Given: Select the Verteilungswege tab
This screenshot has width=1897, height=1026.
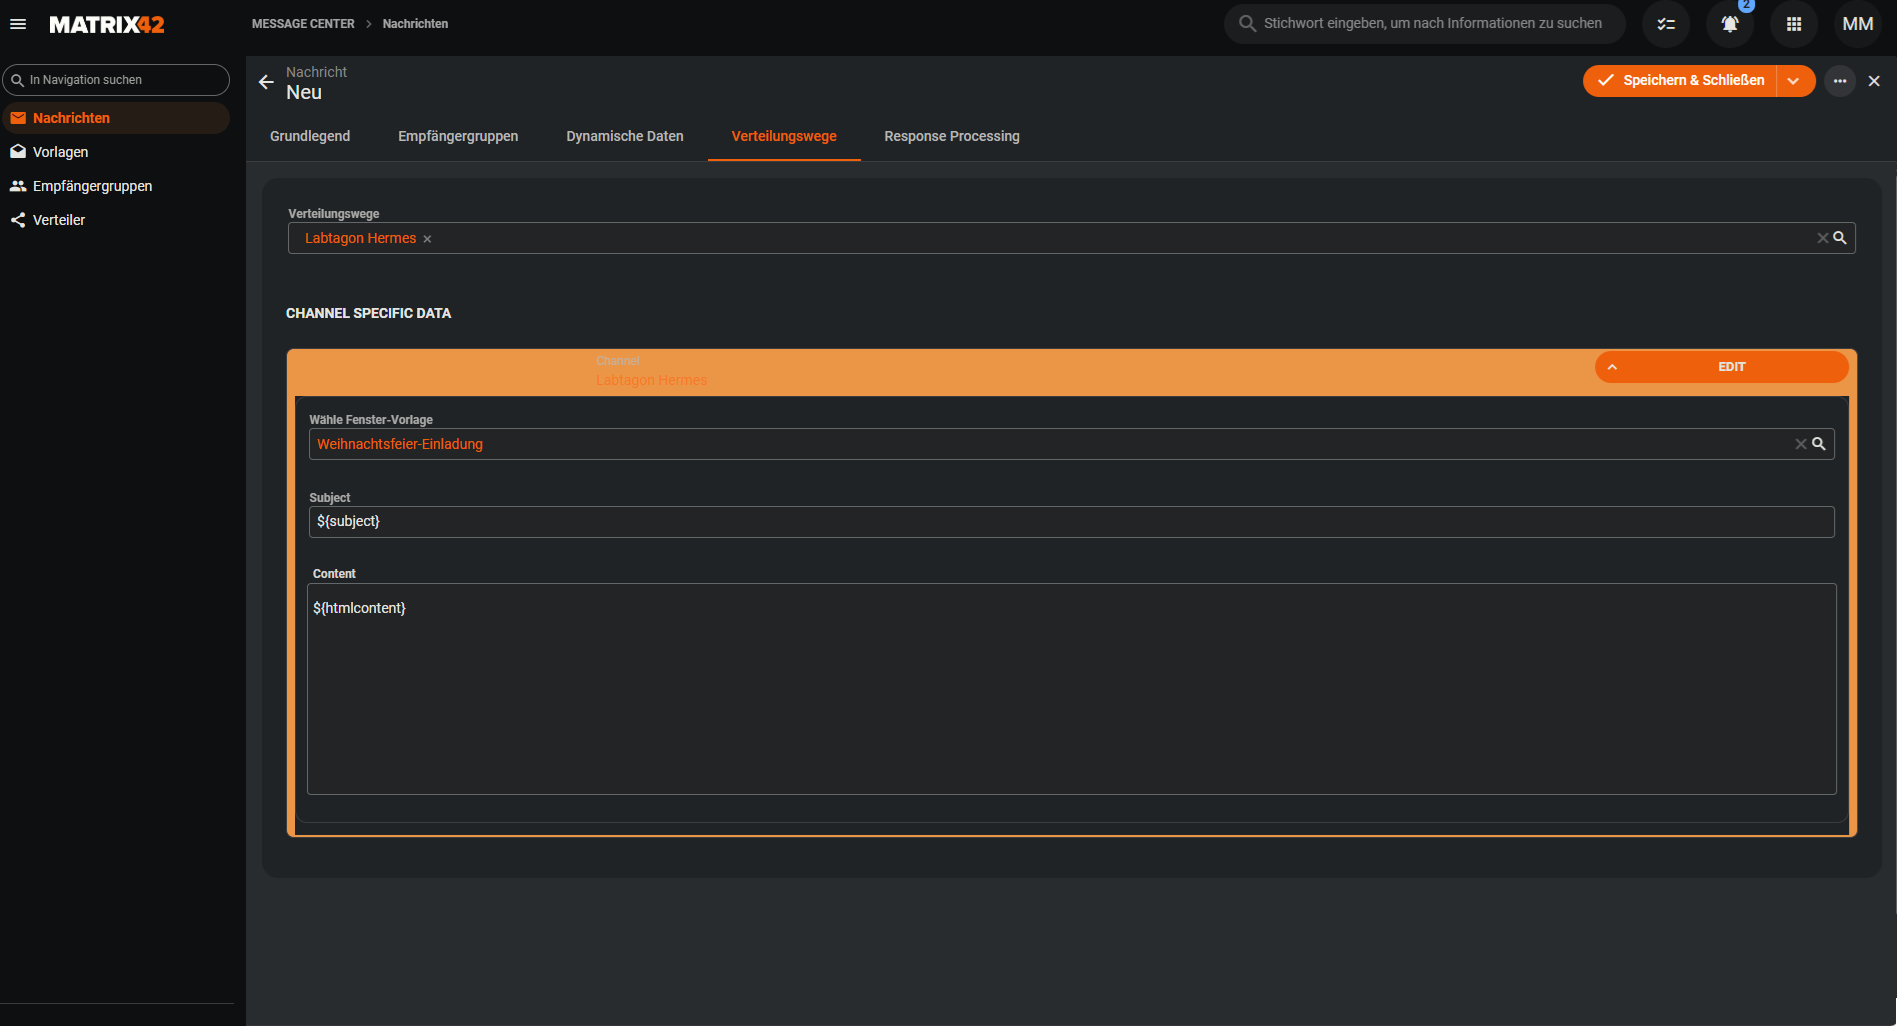Looking at the screenshot, I should pos(784,136).
